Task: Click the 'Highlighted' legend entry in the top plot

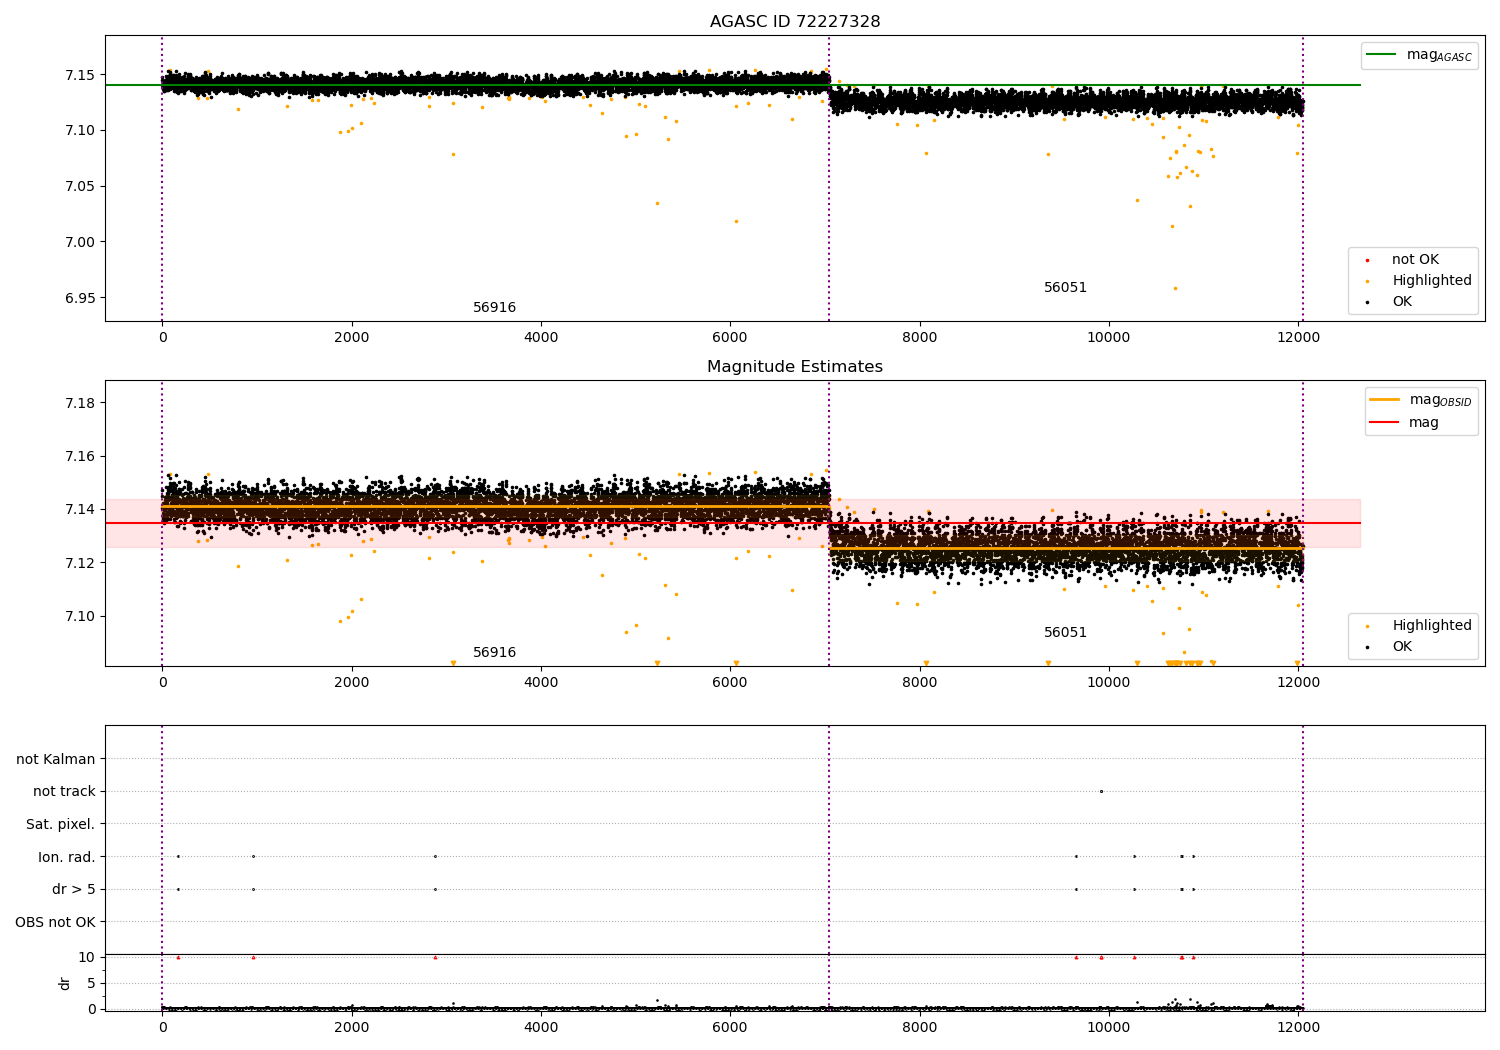Action: (1421, 281)
